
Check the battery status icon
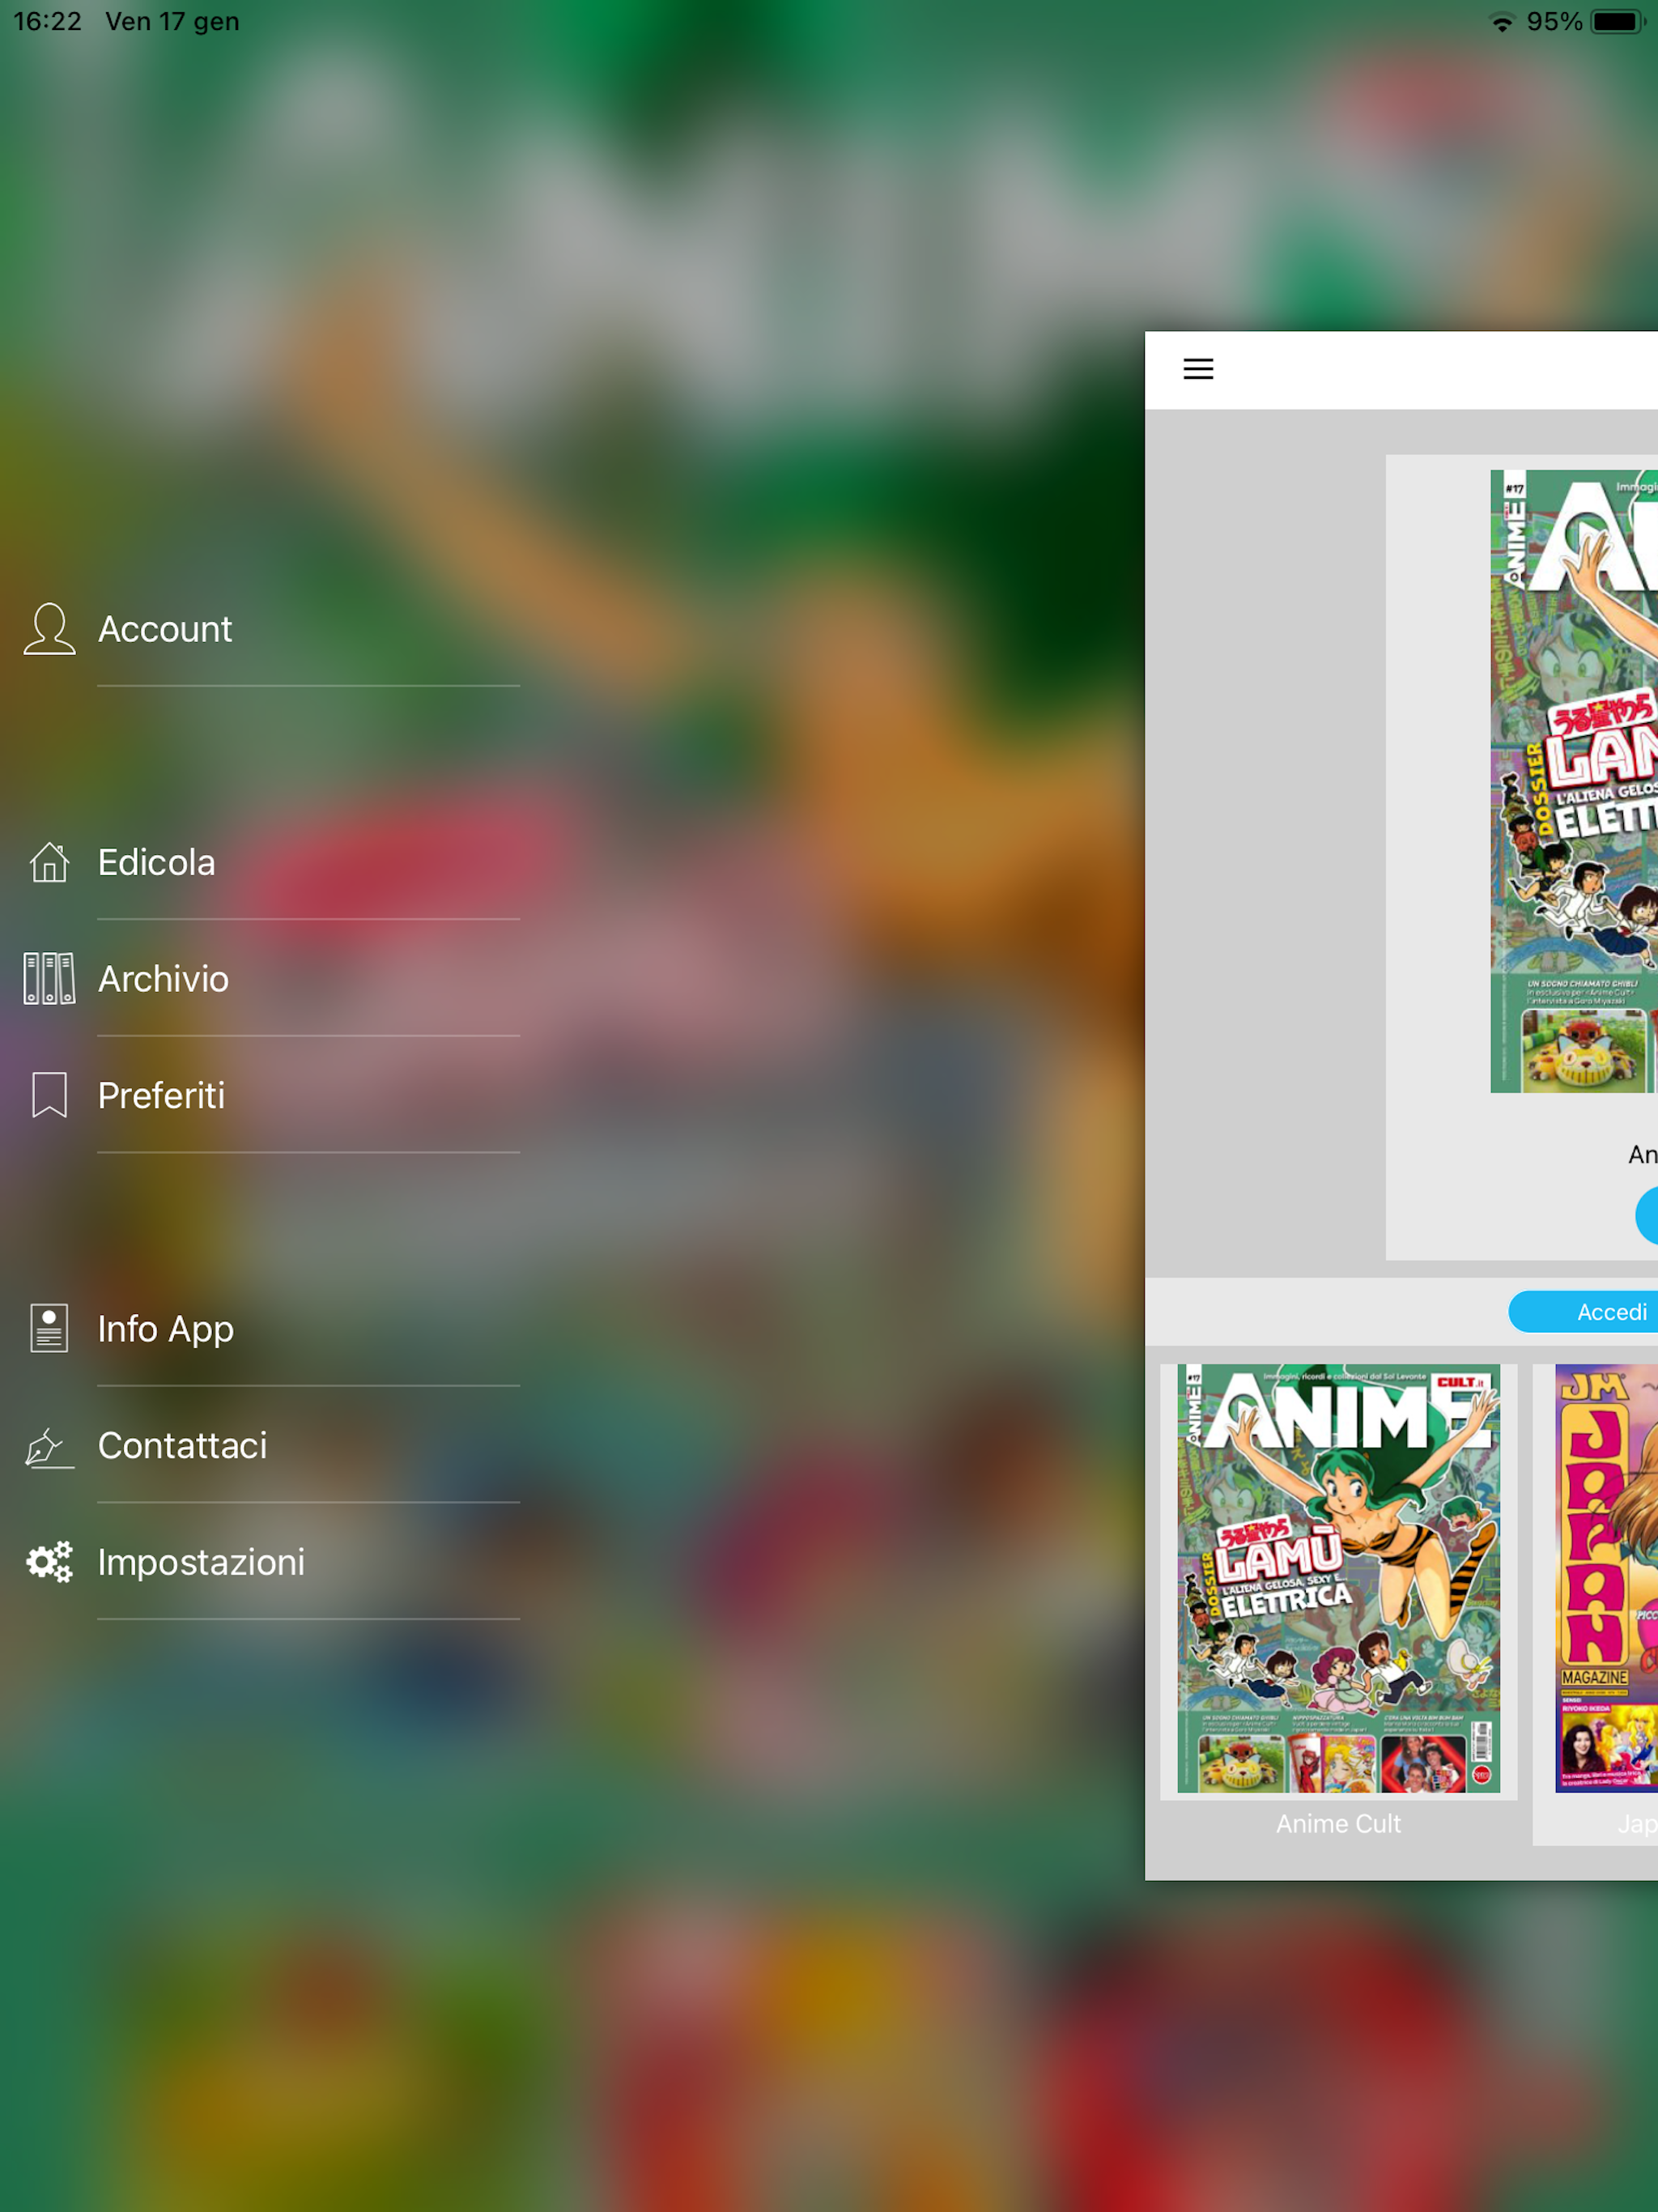coord(1618,21)
